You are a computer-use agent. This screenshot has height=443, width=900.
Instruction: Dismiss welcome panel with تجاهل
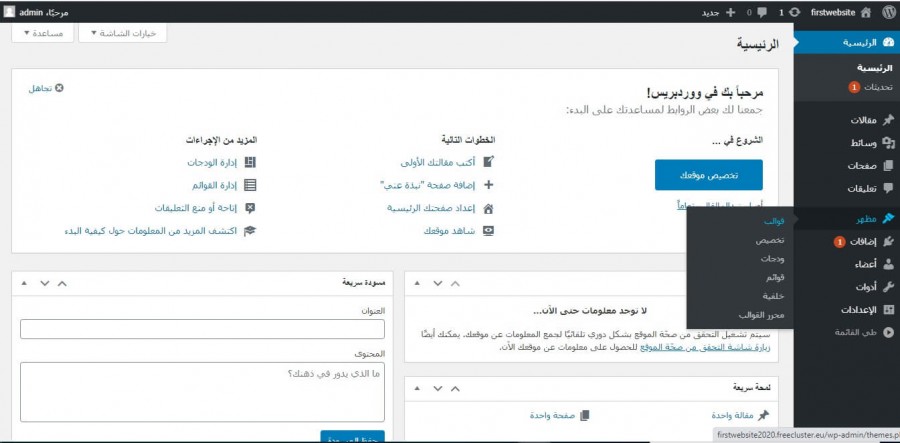(x=46, y=88)
